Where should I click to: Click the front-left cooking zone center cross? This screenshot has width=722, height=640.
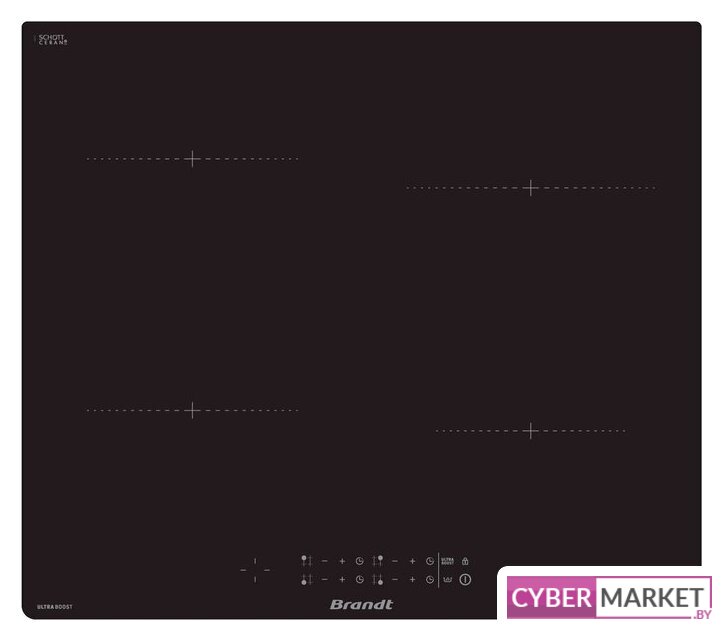pyautogui.click(x=192, y=410)
